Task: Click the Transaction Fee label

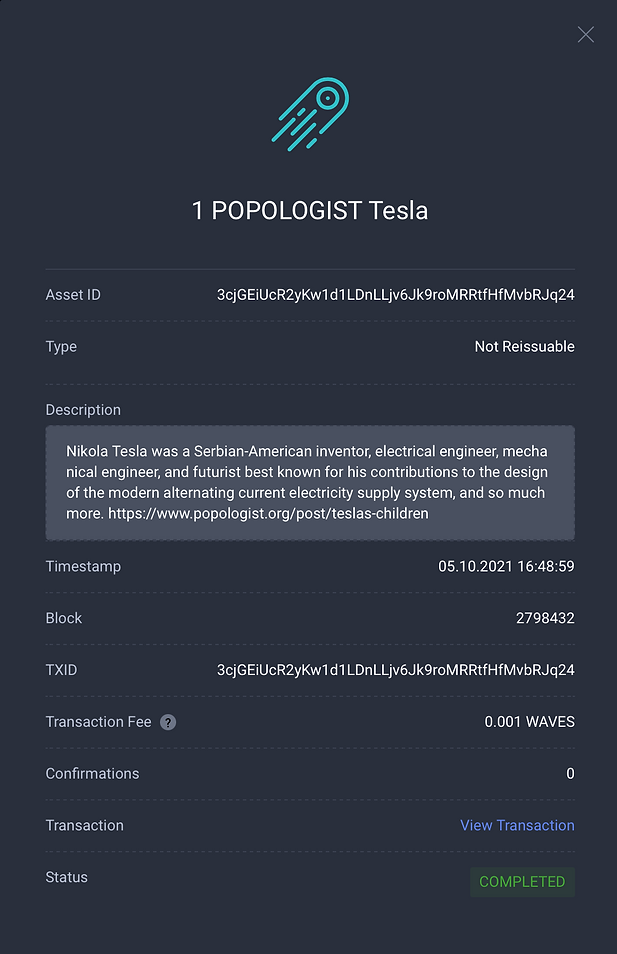Action: 98,722
